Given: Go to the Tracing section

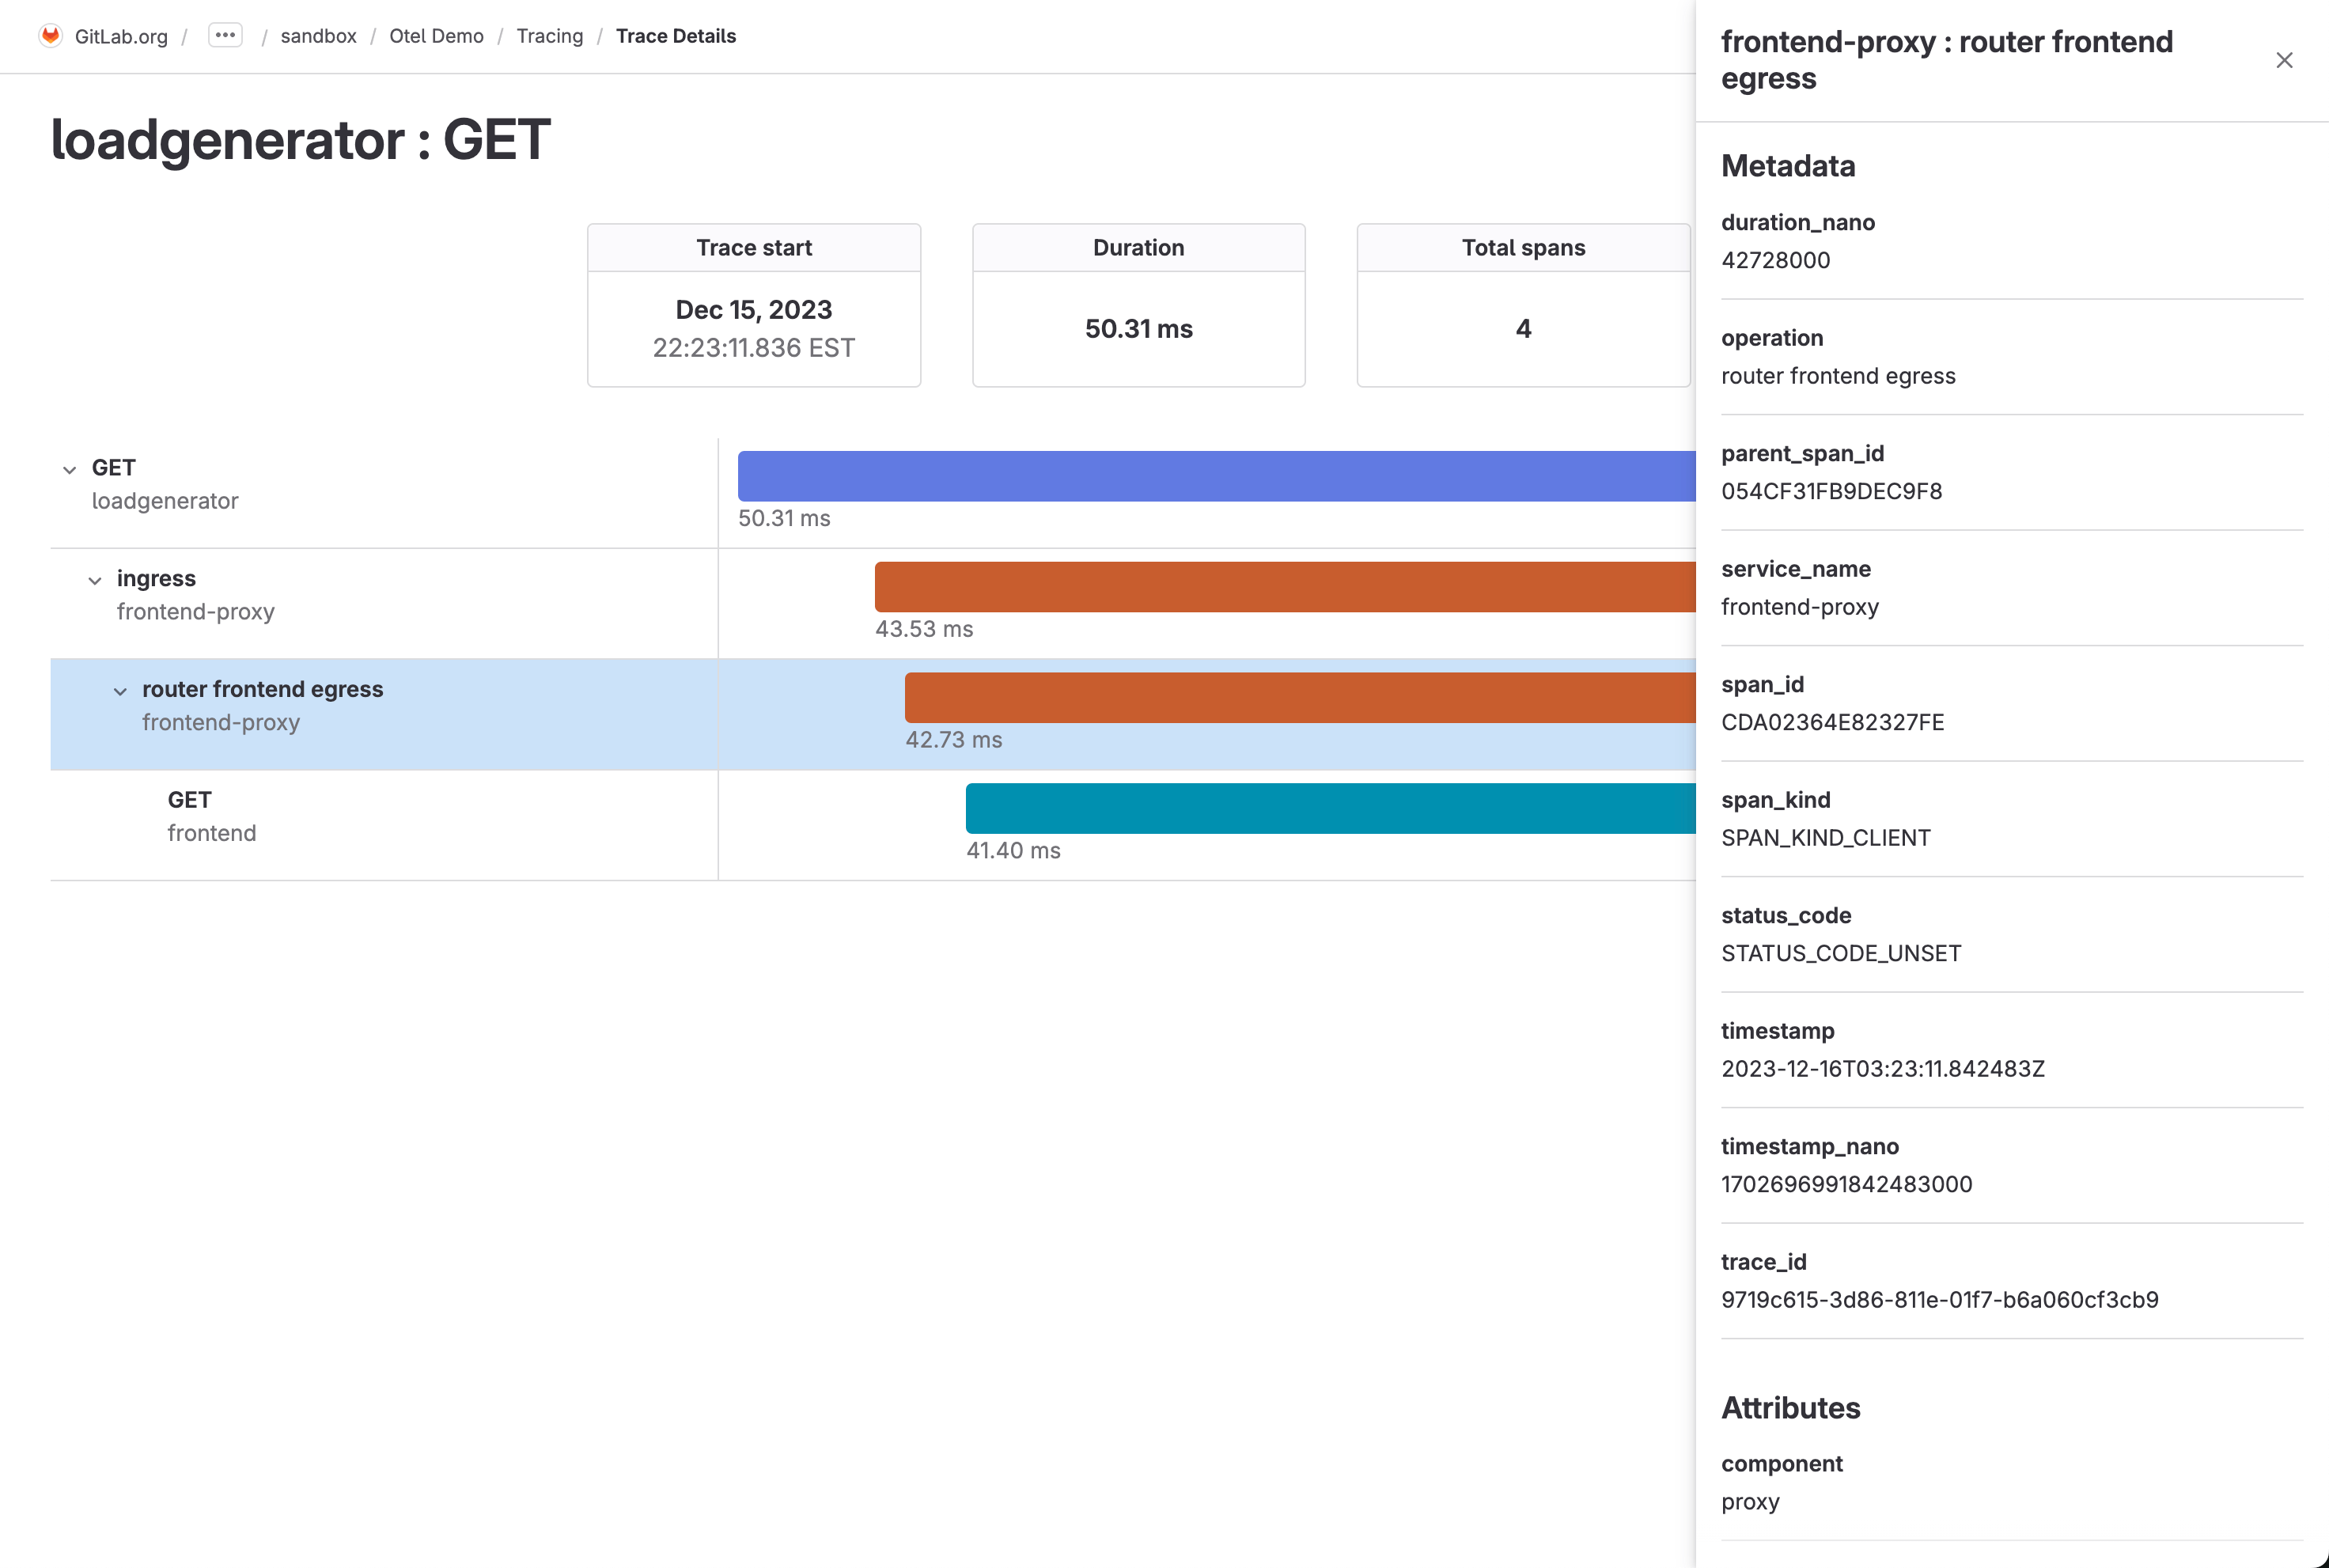Looking at the screenshot, I should [x=550, y=36].
